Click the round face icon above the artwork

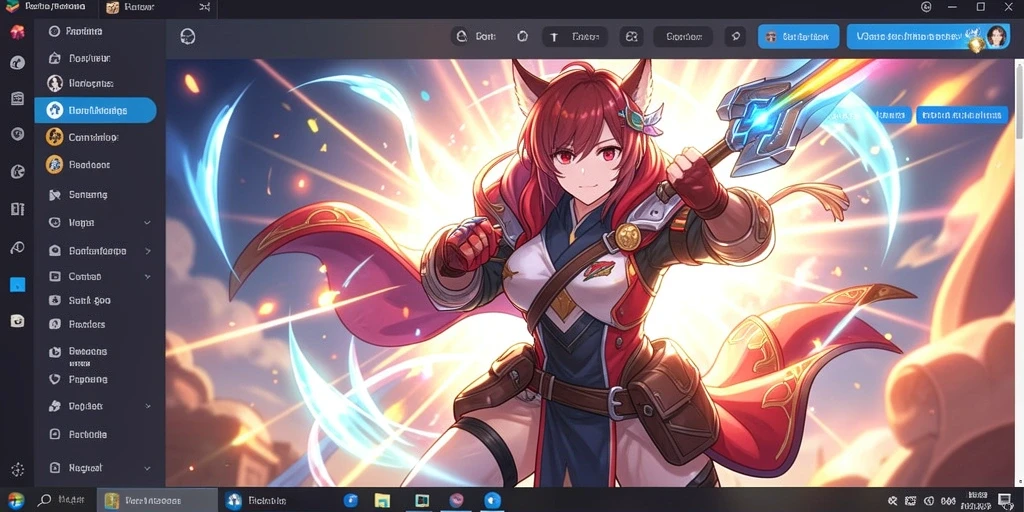click(x=188, y=37)
